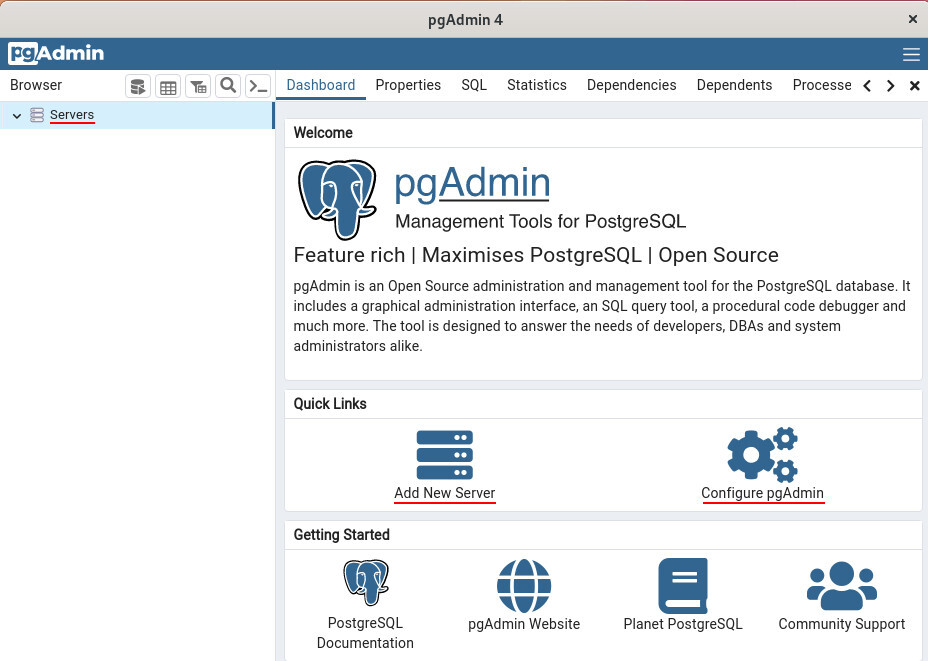This screenshot has height=661, width=928.
Task: Launch the PSQL Tool terminal icon
Action: point(258,86)
